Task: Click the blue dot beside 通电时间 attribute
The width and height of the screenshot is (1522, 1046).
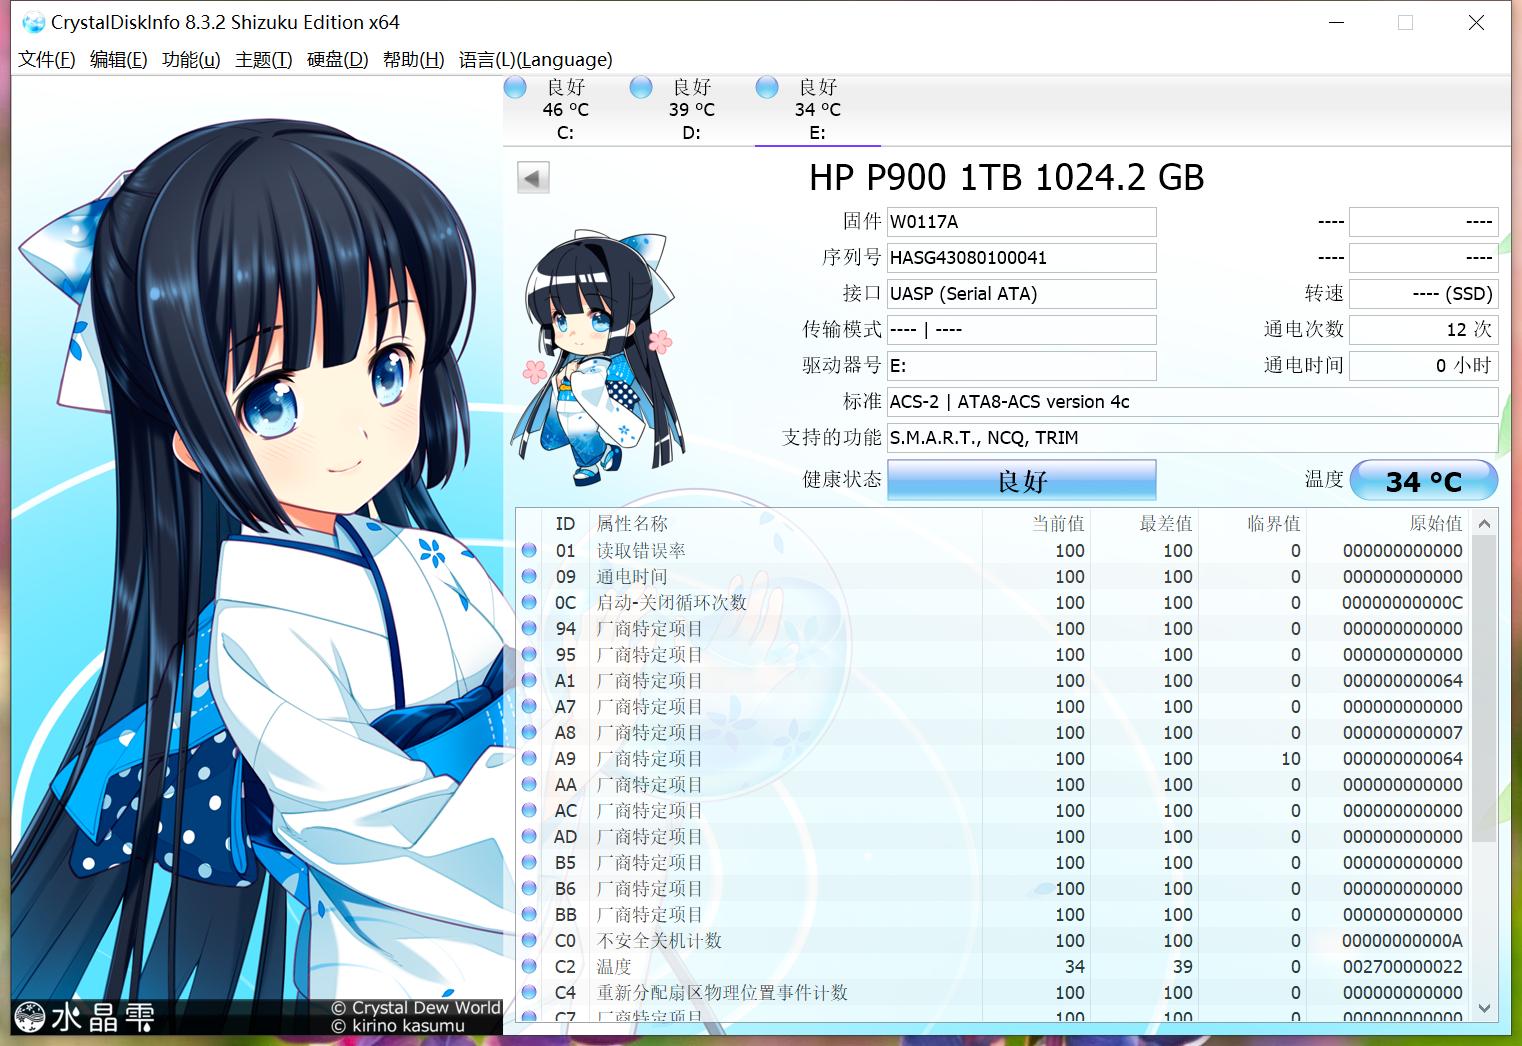Action: point(529,576)
